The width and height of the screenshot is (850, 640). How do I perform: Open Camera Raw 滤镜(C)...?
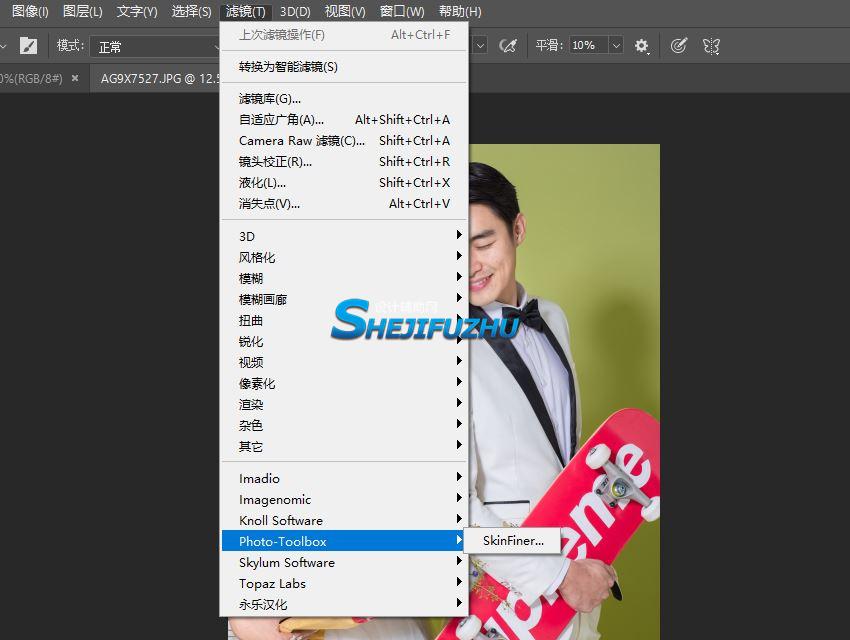pyautogui.click(x=344, y=141)
